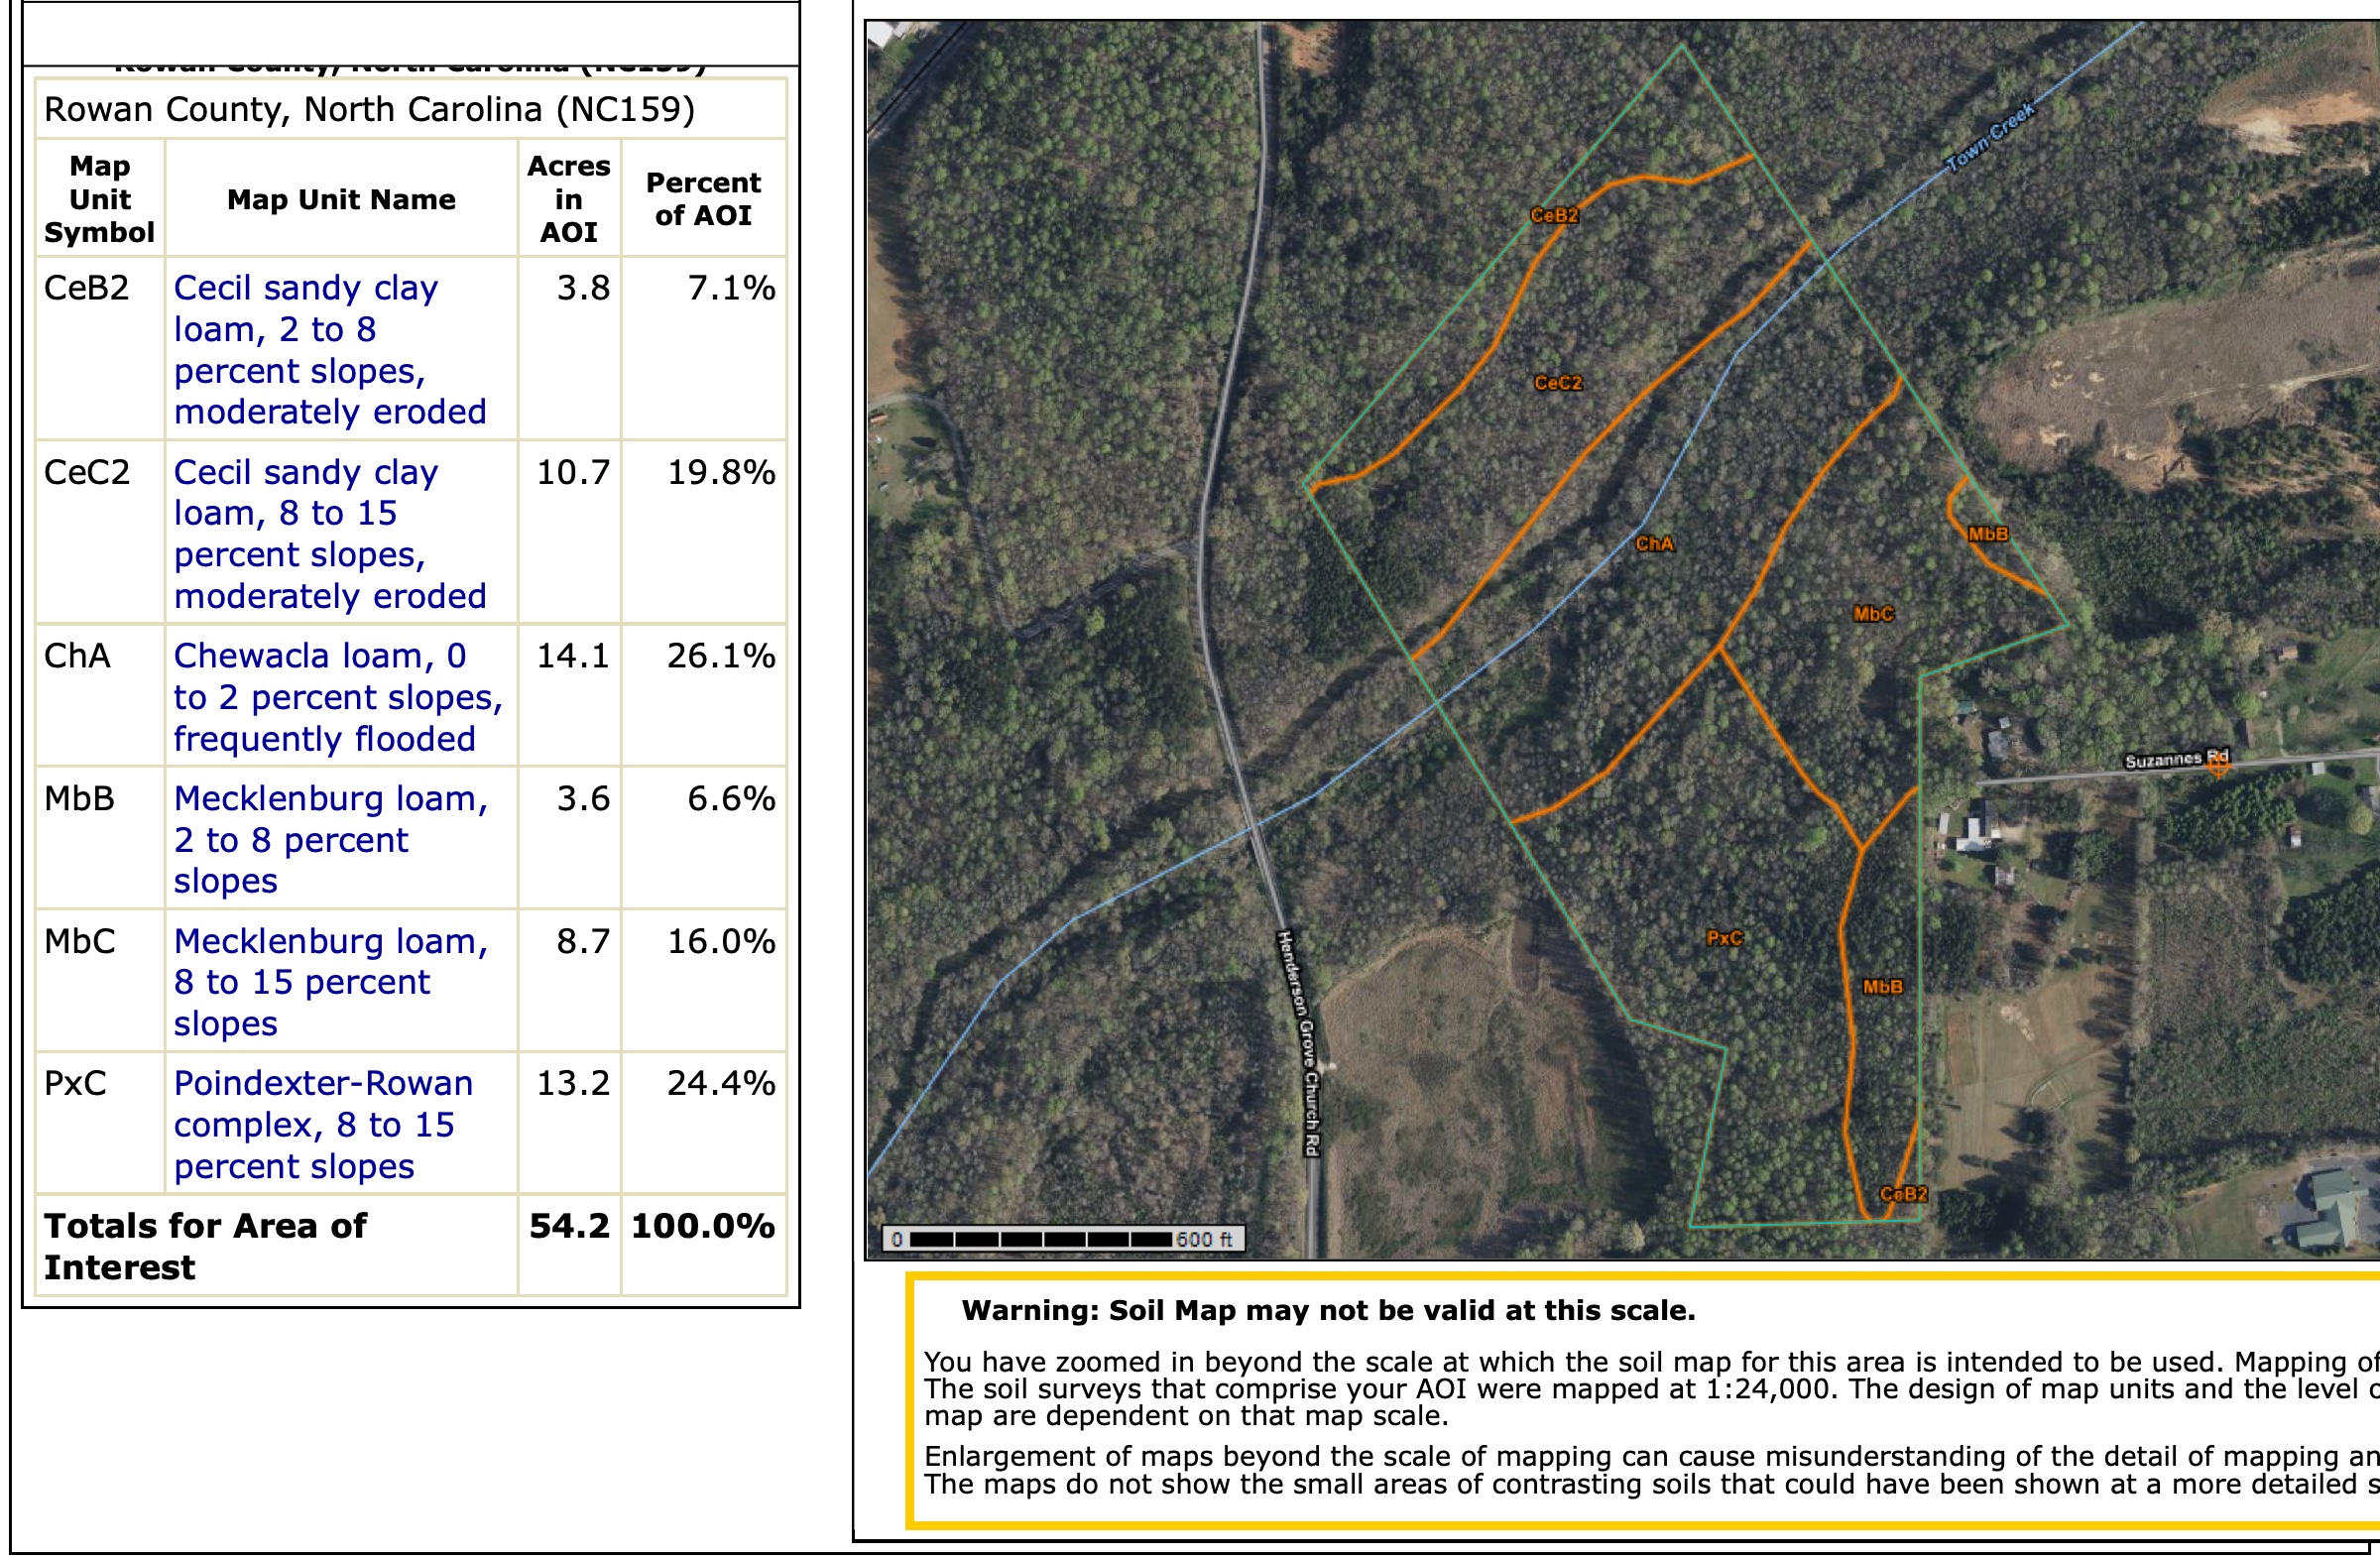Image resolution: width=2380 pixels, height=1559 pixels.
Task: Click the Rowan County, North Carolina (NC159) heading
Action: point(369,109)
